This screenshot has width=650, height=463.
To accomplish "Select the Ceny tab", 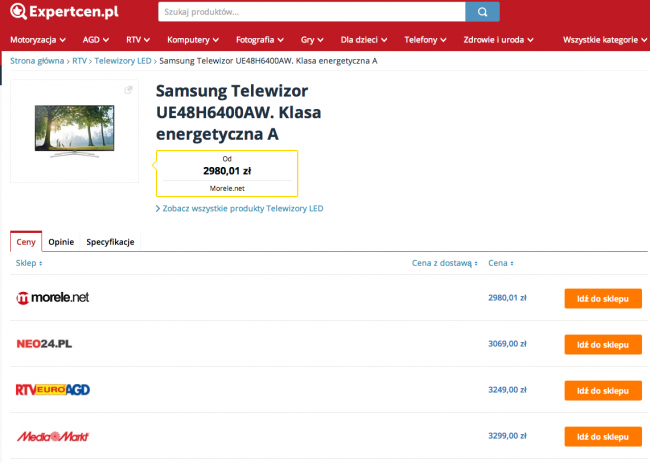I will pos(26,242).
